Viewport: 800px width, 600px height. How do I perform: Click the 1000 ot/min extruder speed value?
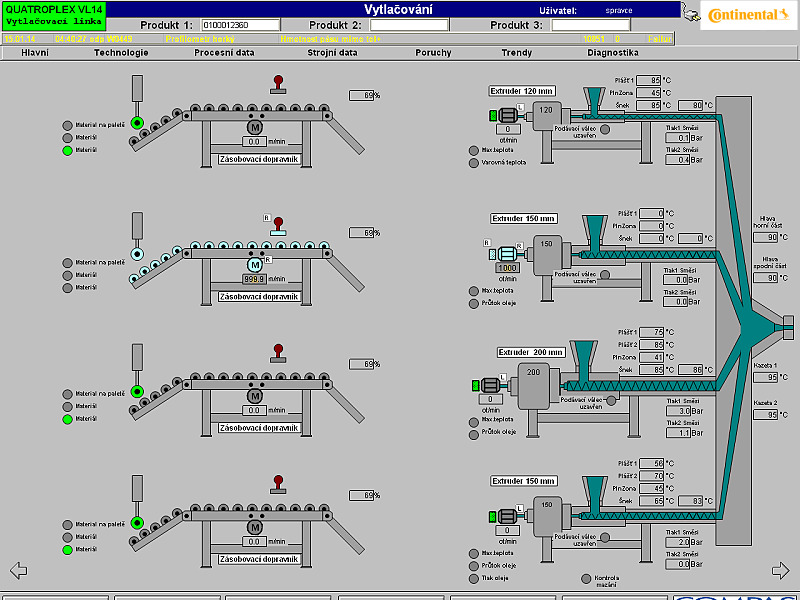pos(508,268)
